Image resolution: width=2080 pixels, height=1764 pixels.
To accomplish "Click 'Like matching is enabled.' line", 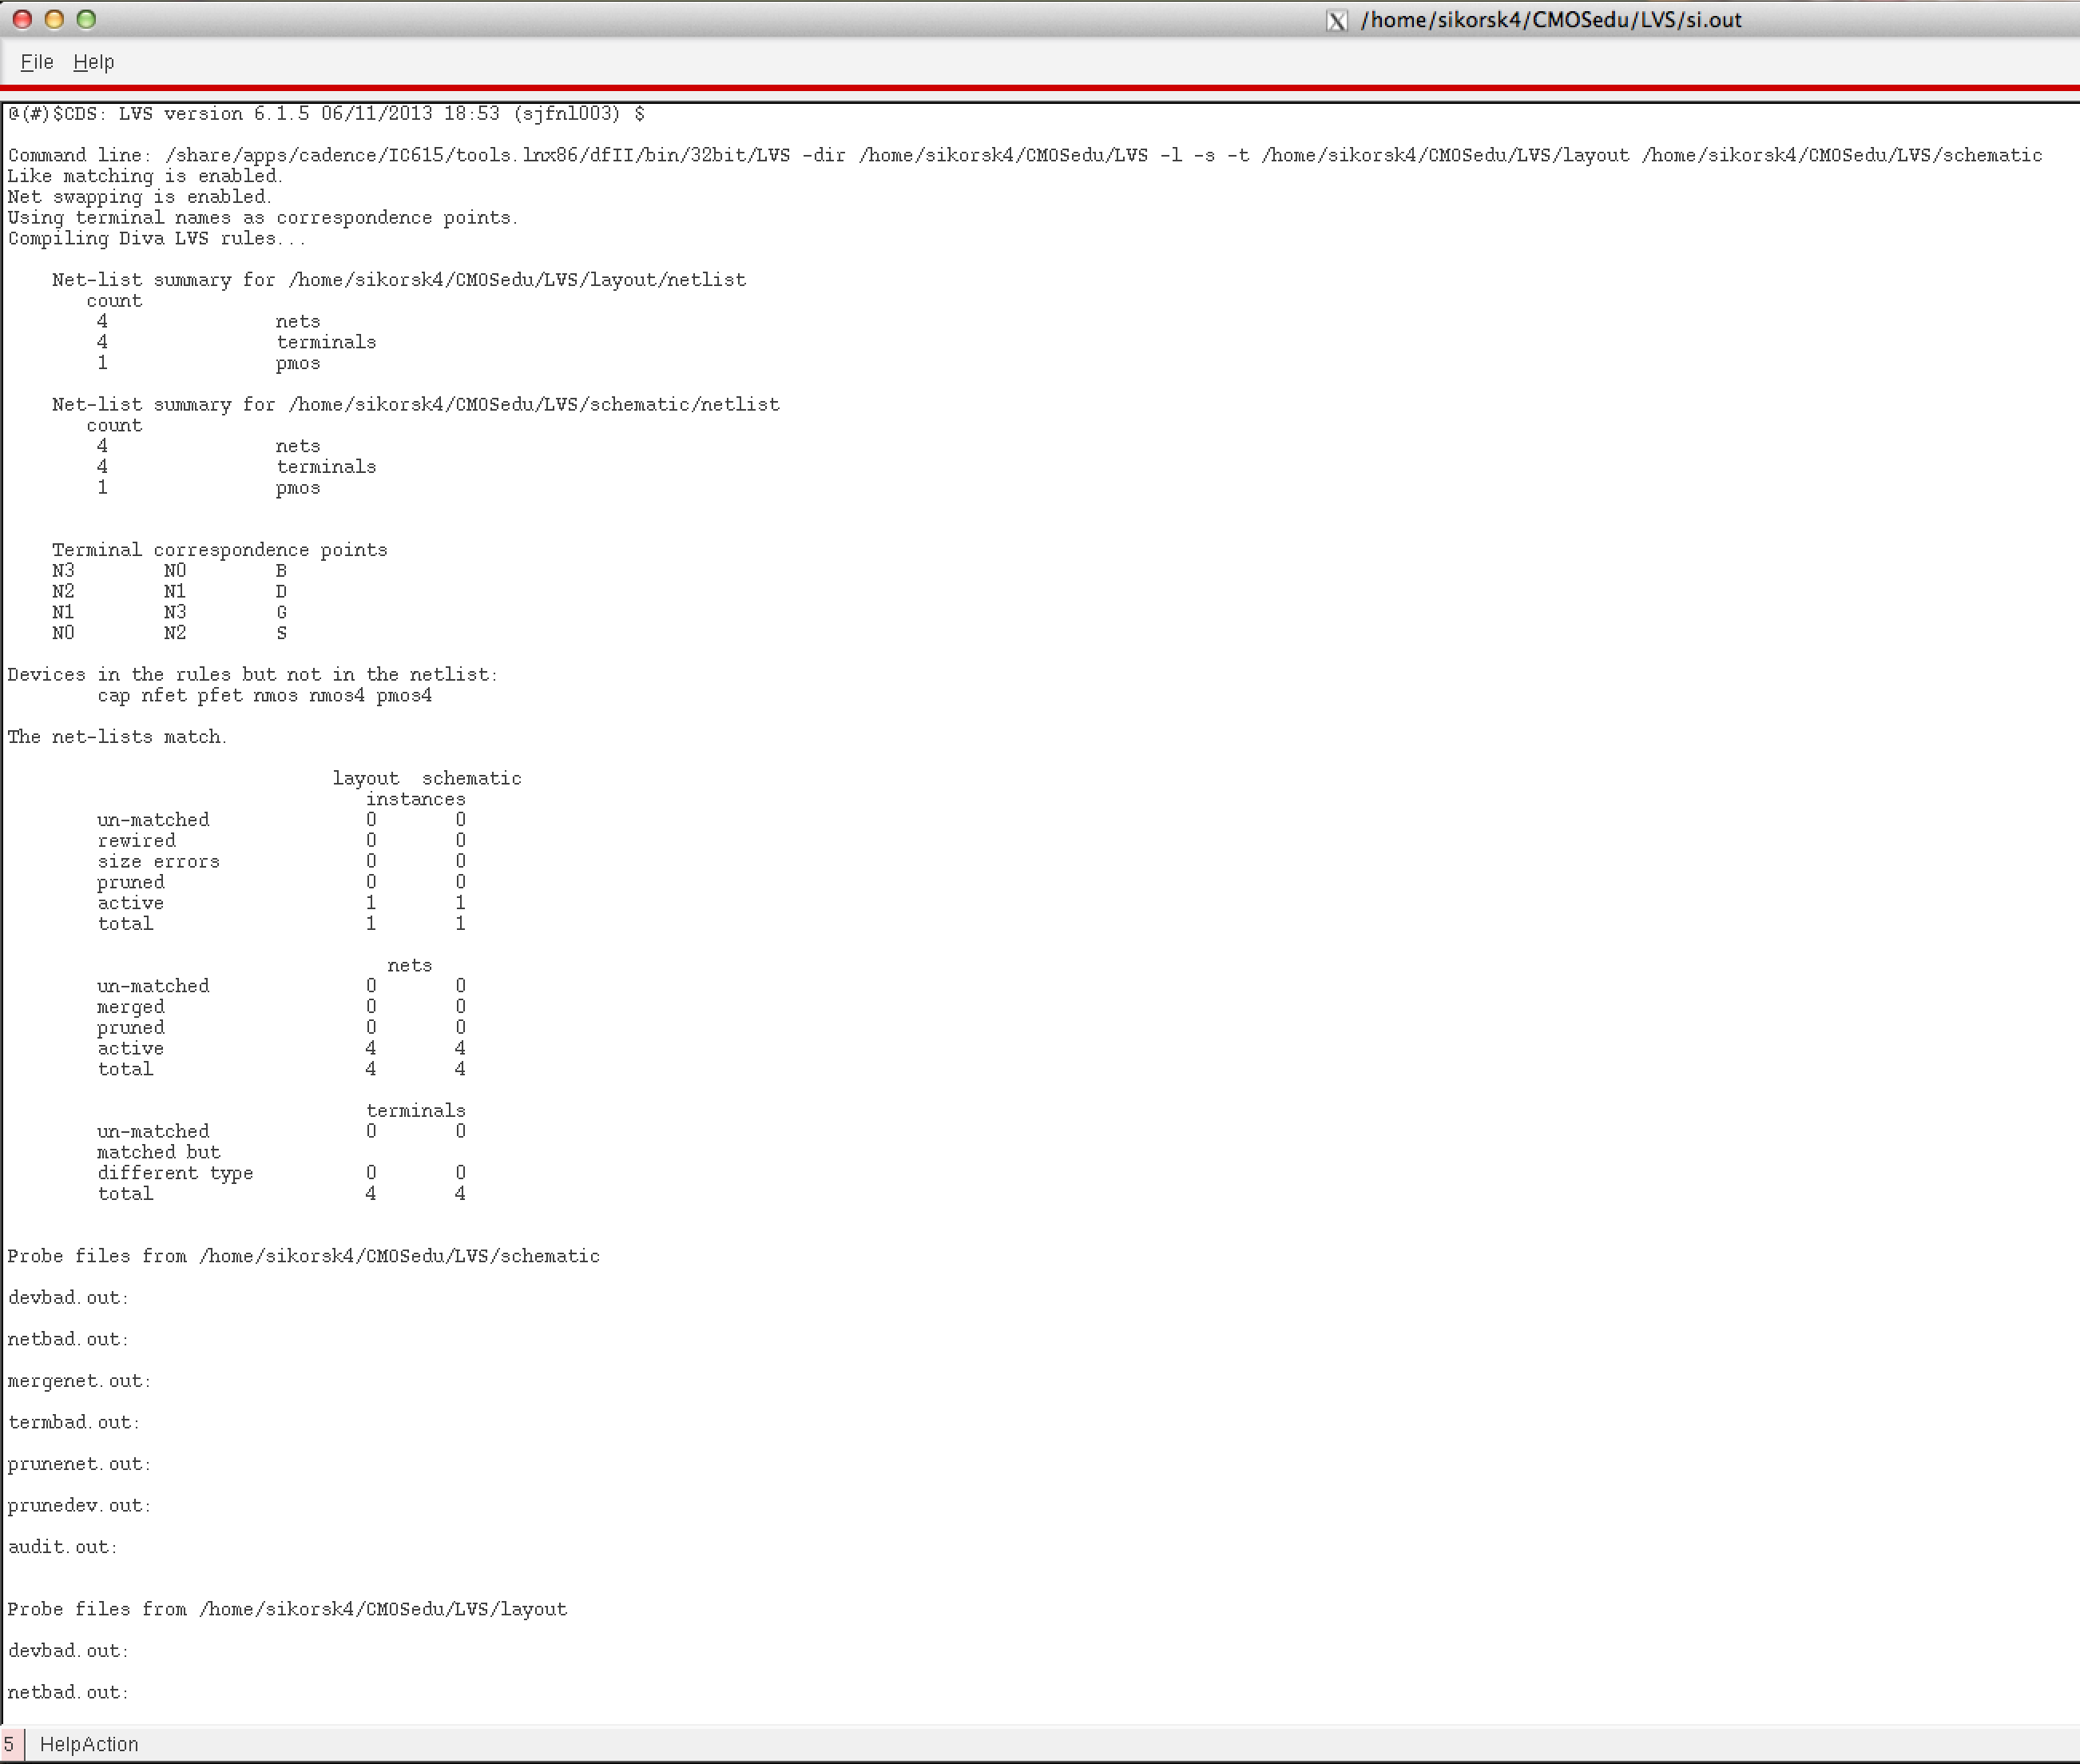I will click(145, 177).
